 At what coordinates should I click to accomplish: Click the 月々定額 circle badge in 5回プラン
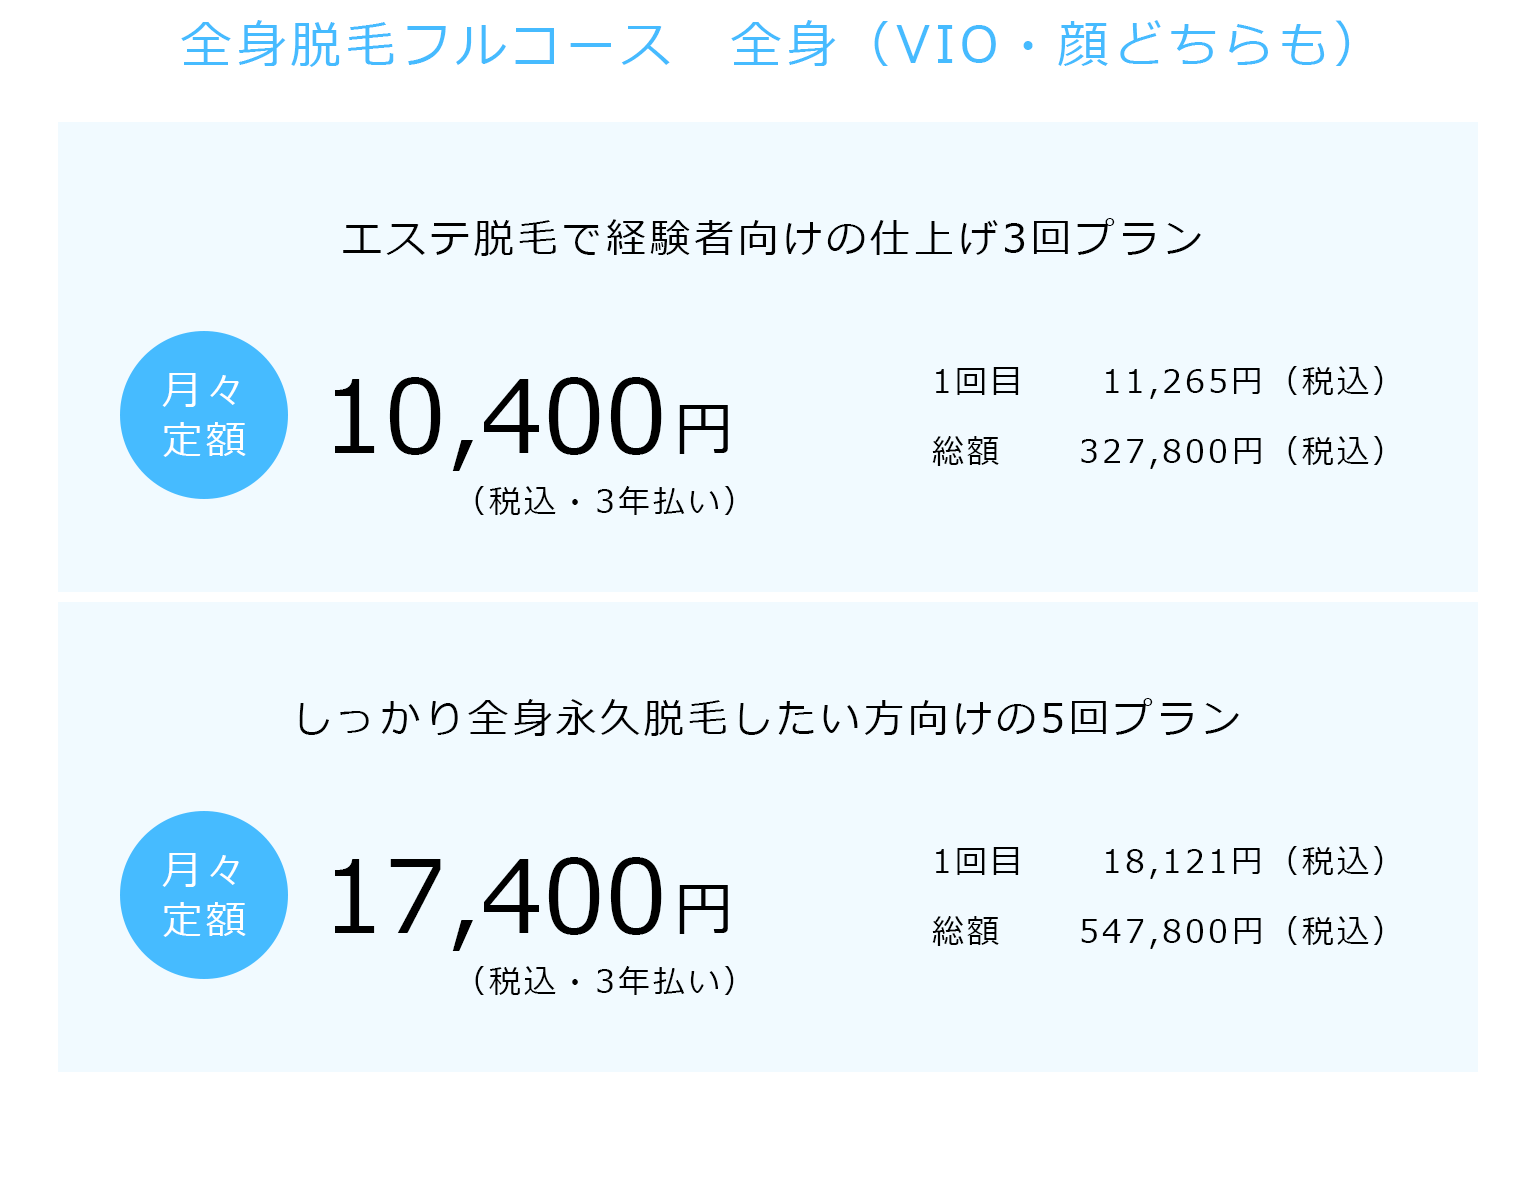(204, 895)
